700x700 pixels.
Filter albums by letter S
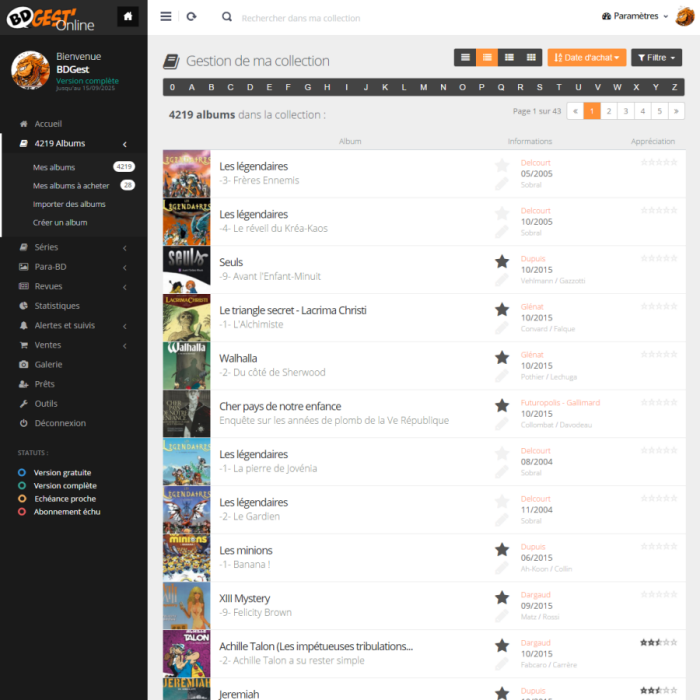pyautogui.click(x=539, y=88)
